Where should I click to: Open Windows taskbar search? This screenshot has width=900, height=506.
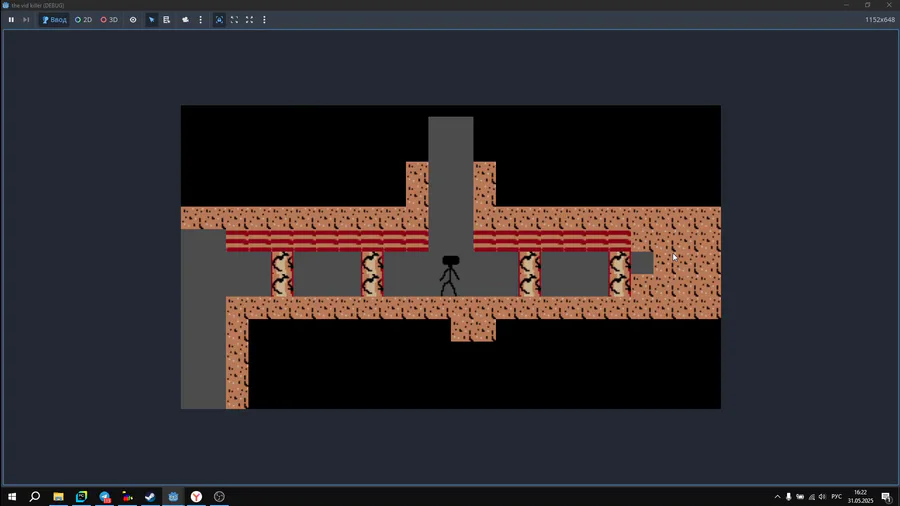coord(34,496)
